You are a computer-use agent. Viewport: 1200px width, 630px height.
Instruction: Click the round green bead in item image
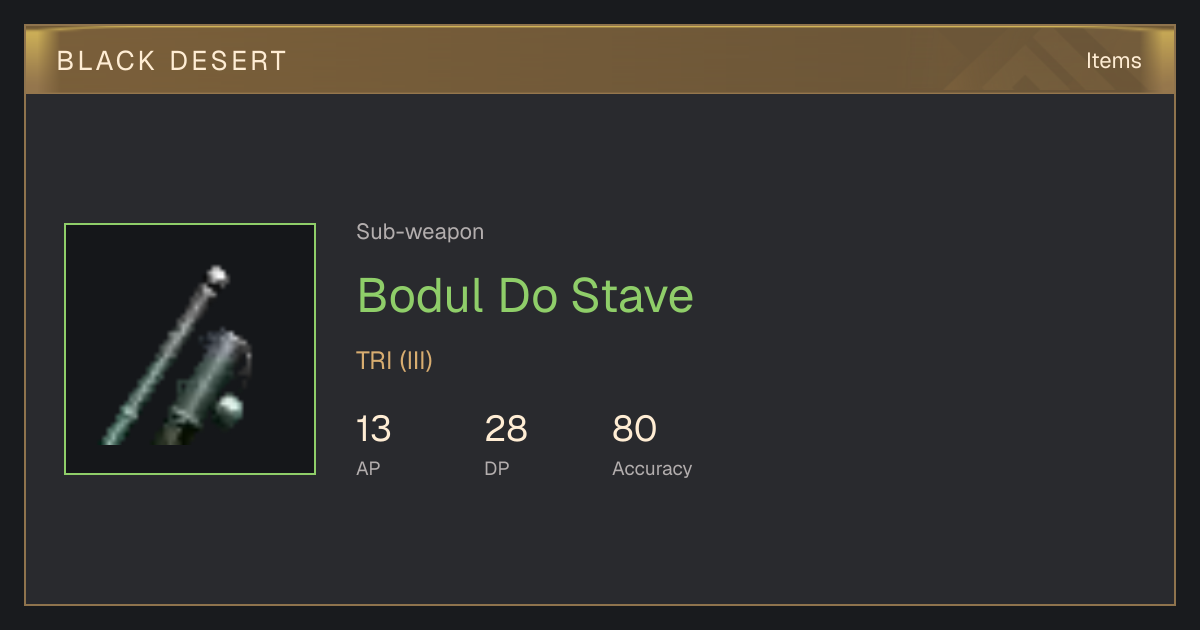[x=231, y=409]
